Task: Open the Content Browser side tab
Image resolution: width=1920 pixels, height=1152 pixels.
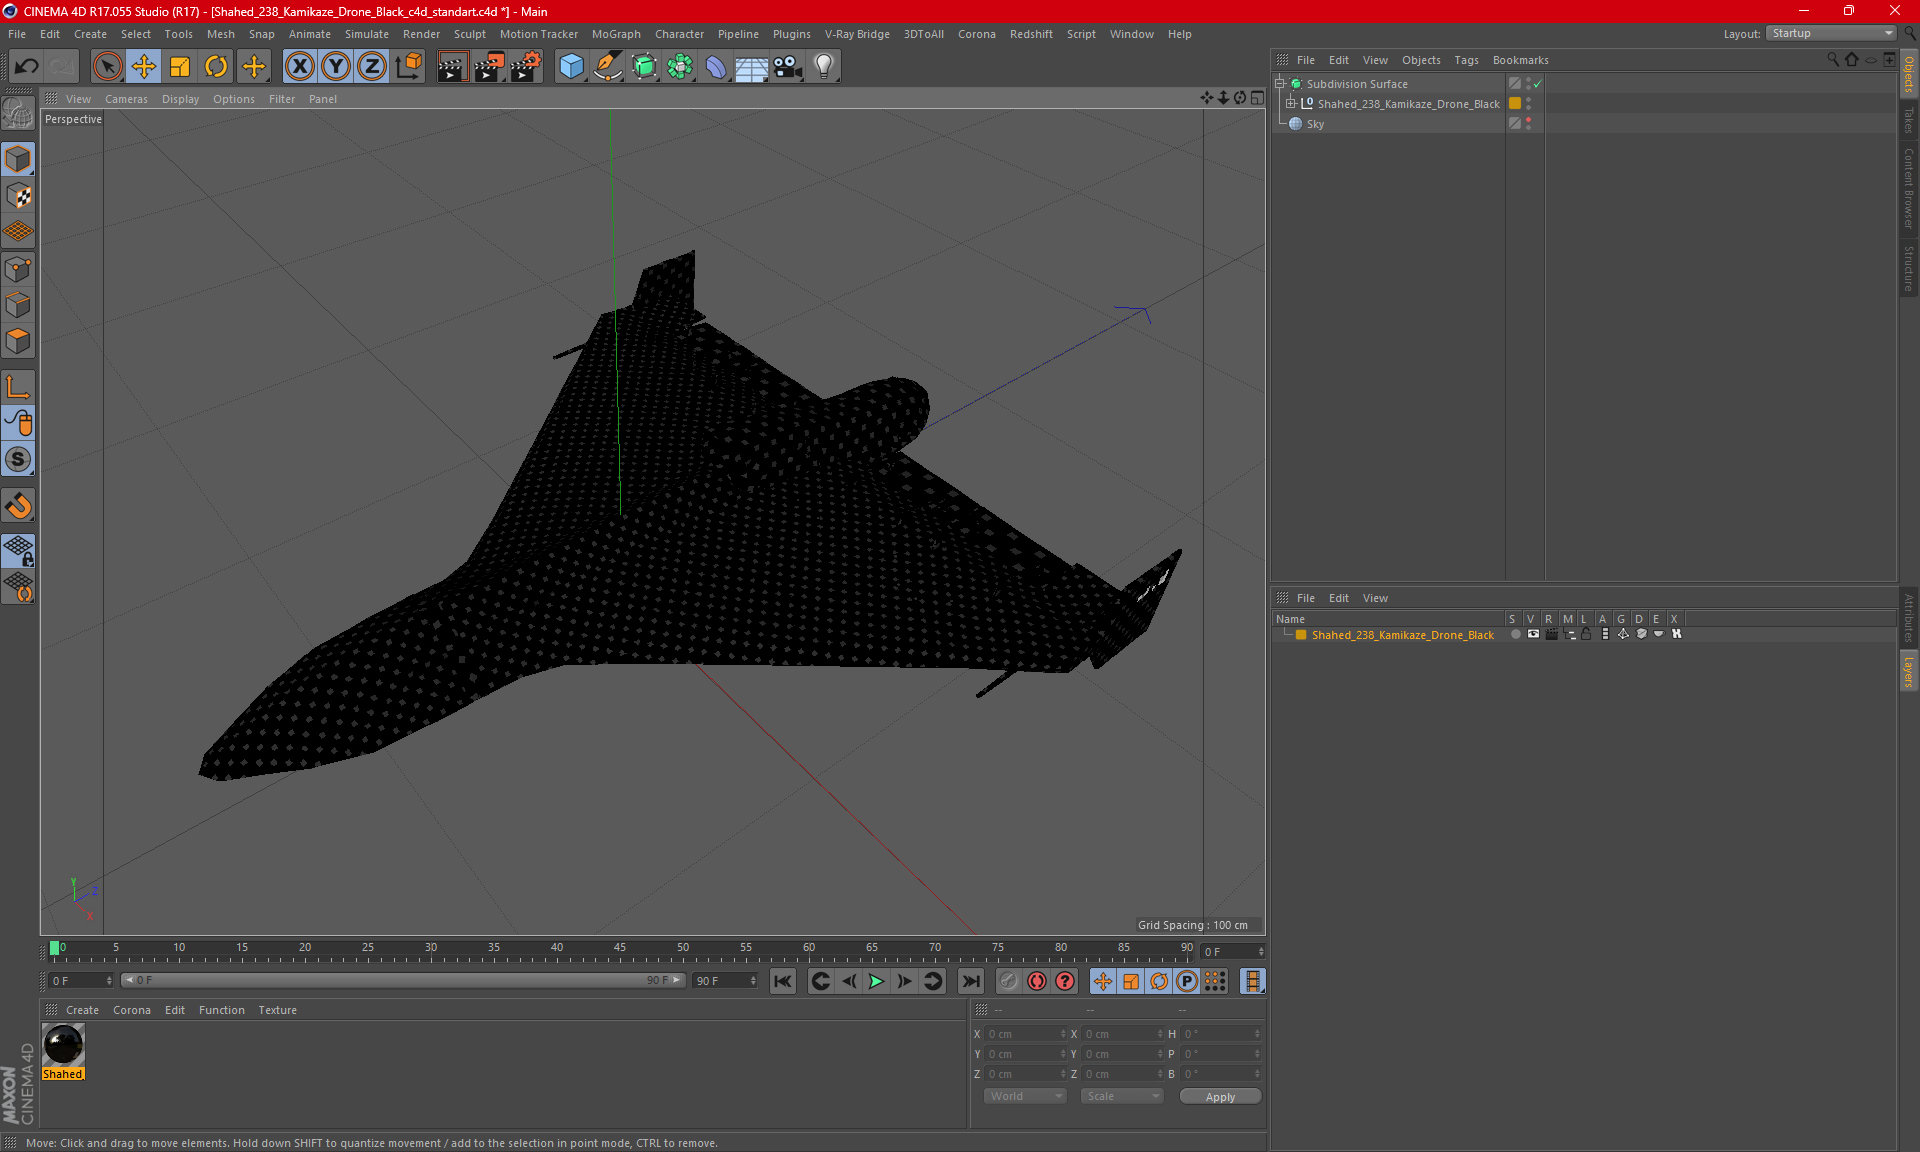Action: [x=1909, y=187]
